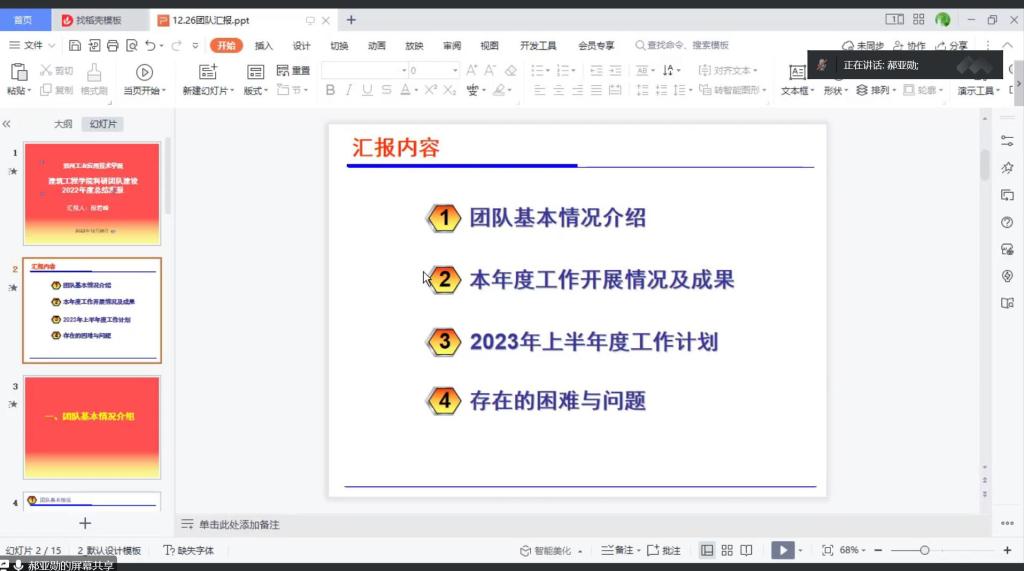The width and height of the screenshot is (1024, 571).
Task: Clear formatting with eraser icon
Action: point(511,70)
